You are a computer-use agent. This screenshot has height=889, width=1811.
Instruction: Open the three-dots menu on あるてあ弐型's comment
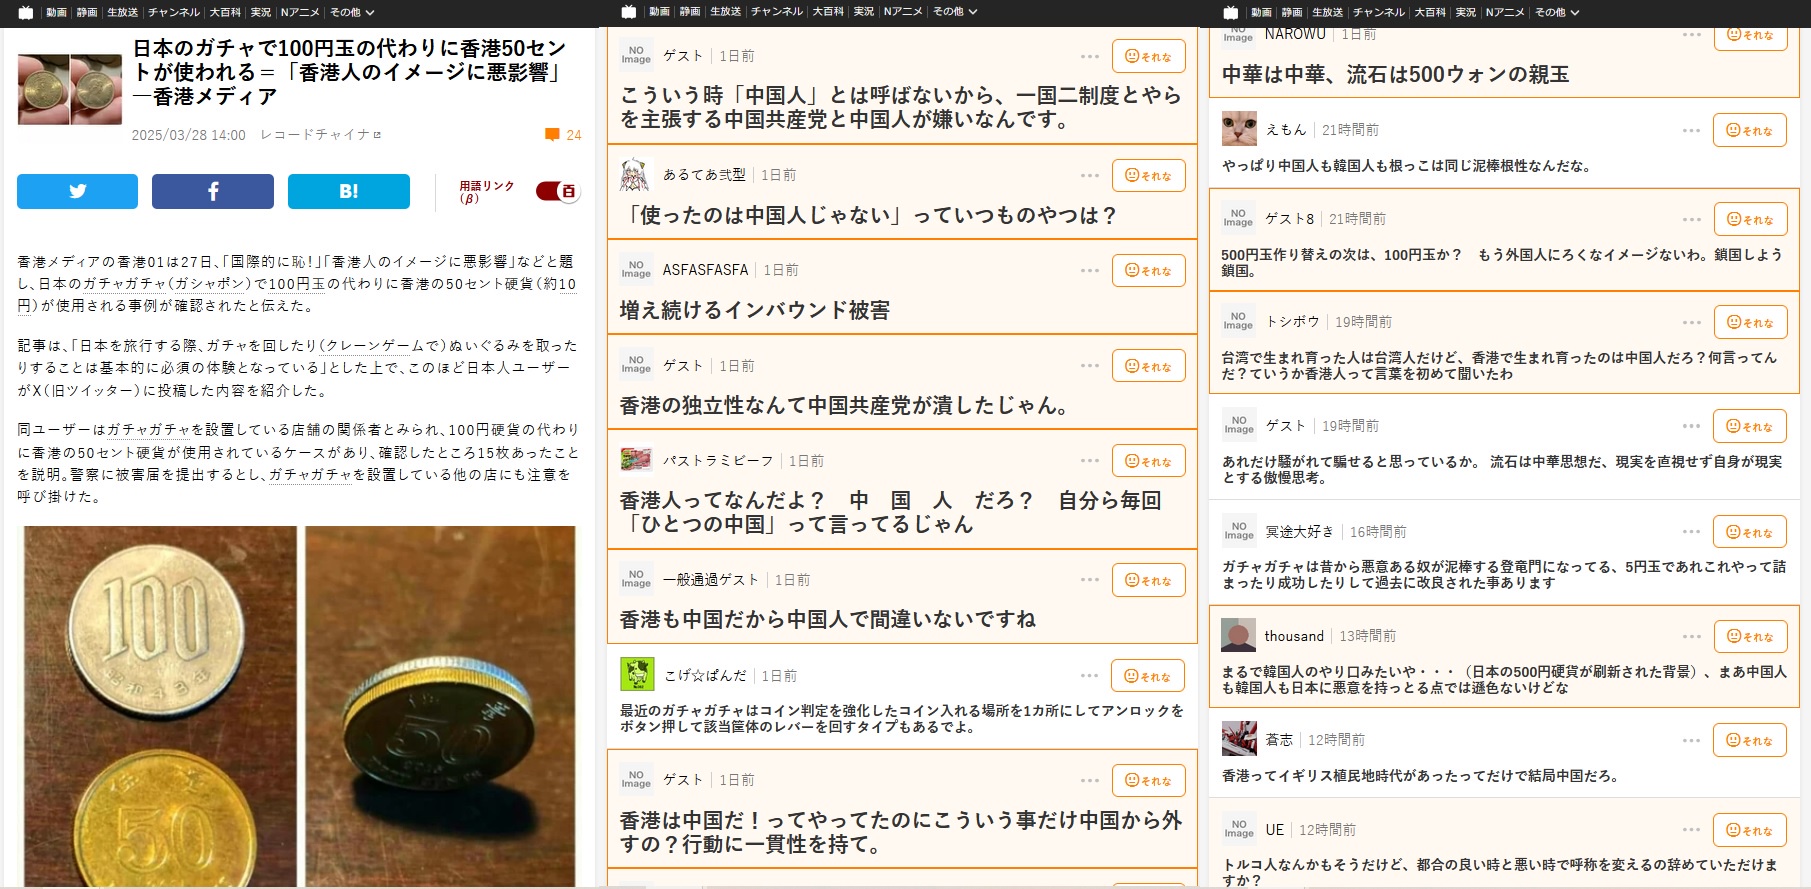pyautogui.click(x=1090, y=176)
